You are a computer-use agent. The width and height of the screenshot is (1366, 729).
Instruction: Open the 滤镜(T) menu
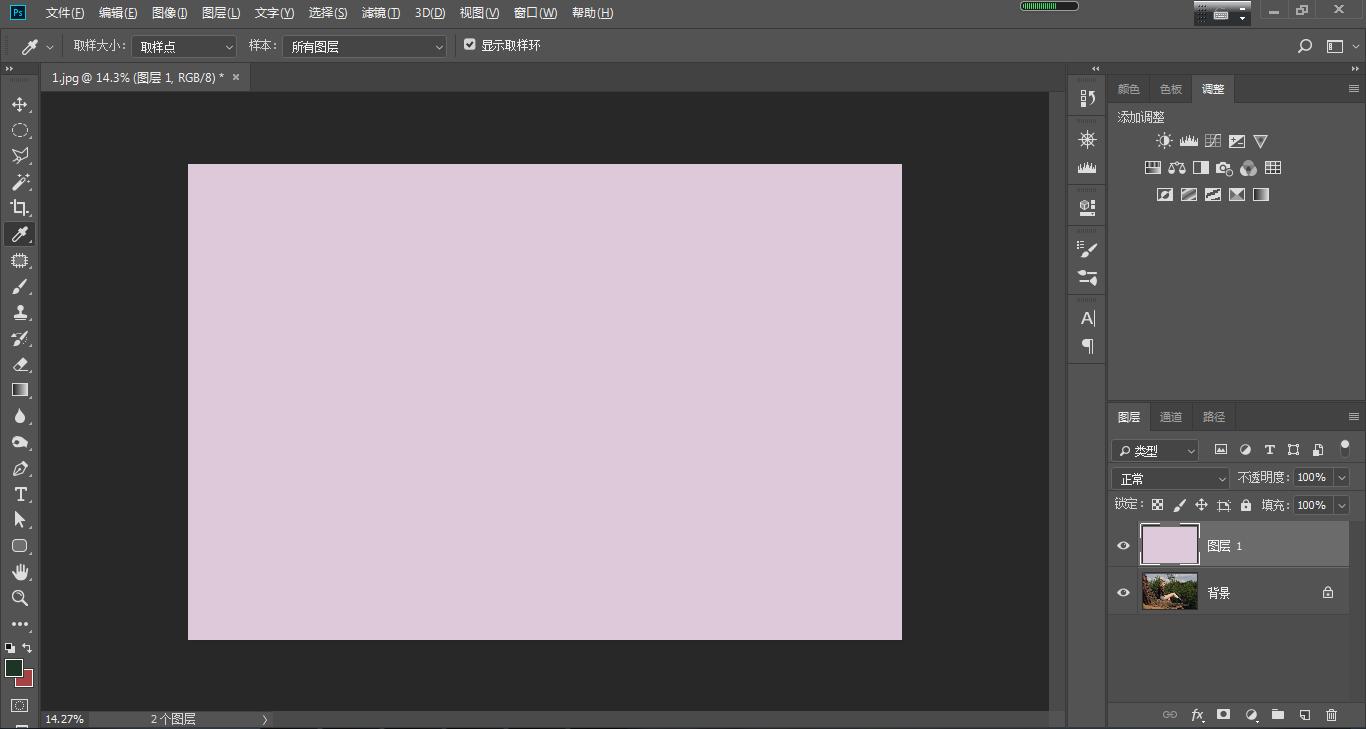[x=380, y=13]
